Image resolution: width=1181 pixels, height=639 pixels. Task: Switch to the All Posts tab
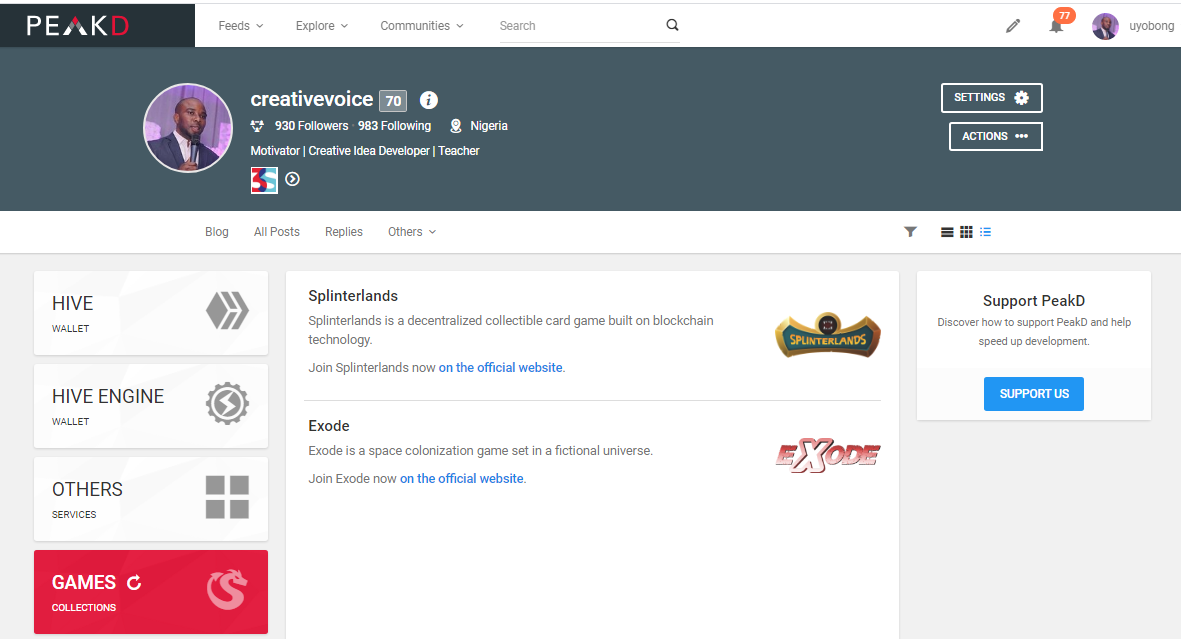point(276,232)
